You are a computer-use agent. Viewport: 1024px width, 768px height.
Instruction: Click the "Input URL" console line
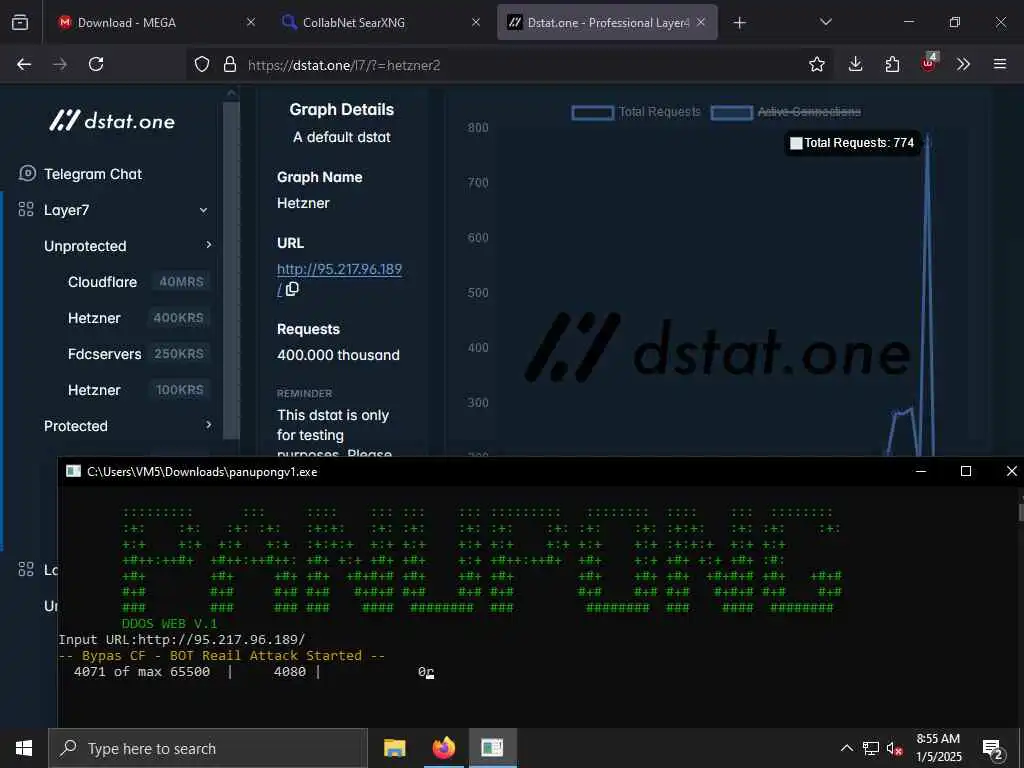(182, 639)
